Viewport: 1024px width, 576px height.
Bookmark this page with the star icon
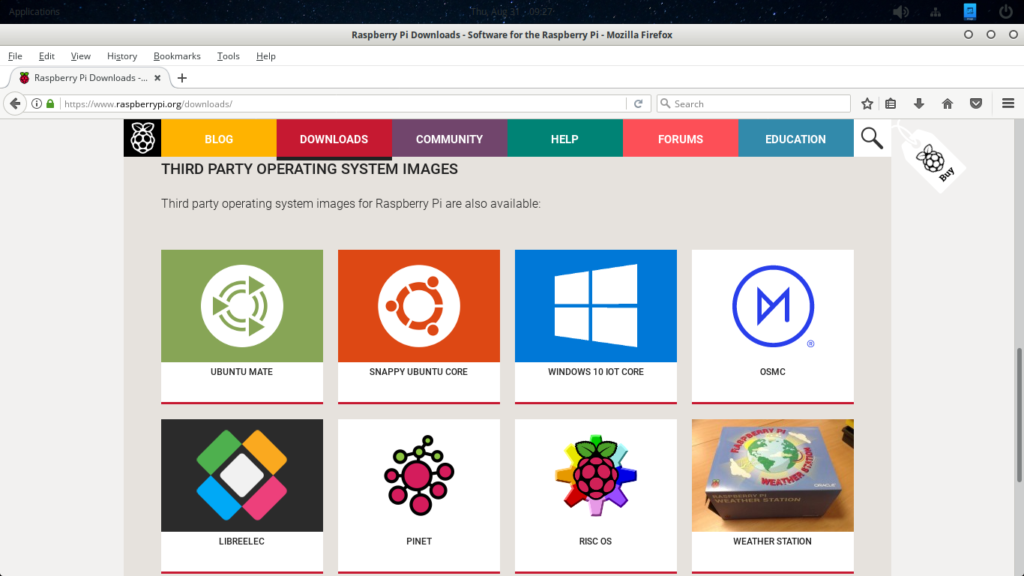pyautogui.click(x=867, y=104)
